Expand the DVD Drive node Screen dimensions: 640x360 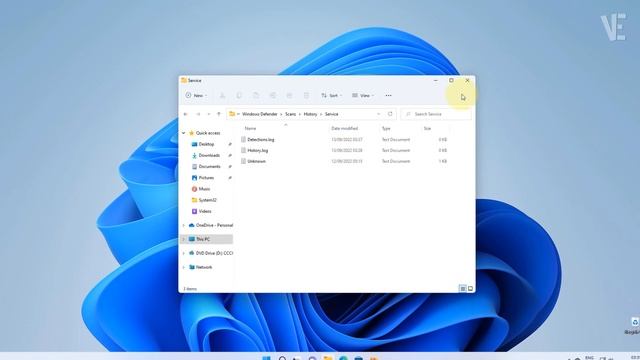(183, 253)
